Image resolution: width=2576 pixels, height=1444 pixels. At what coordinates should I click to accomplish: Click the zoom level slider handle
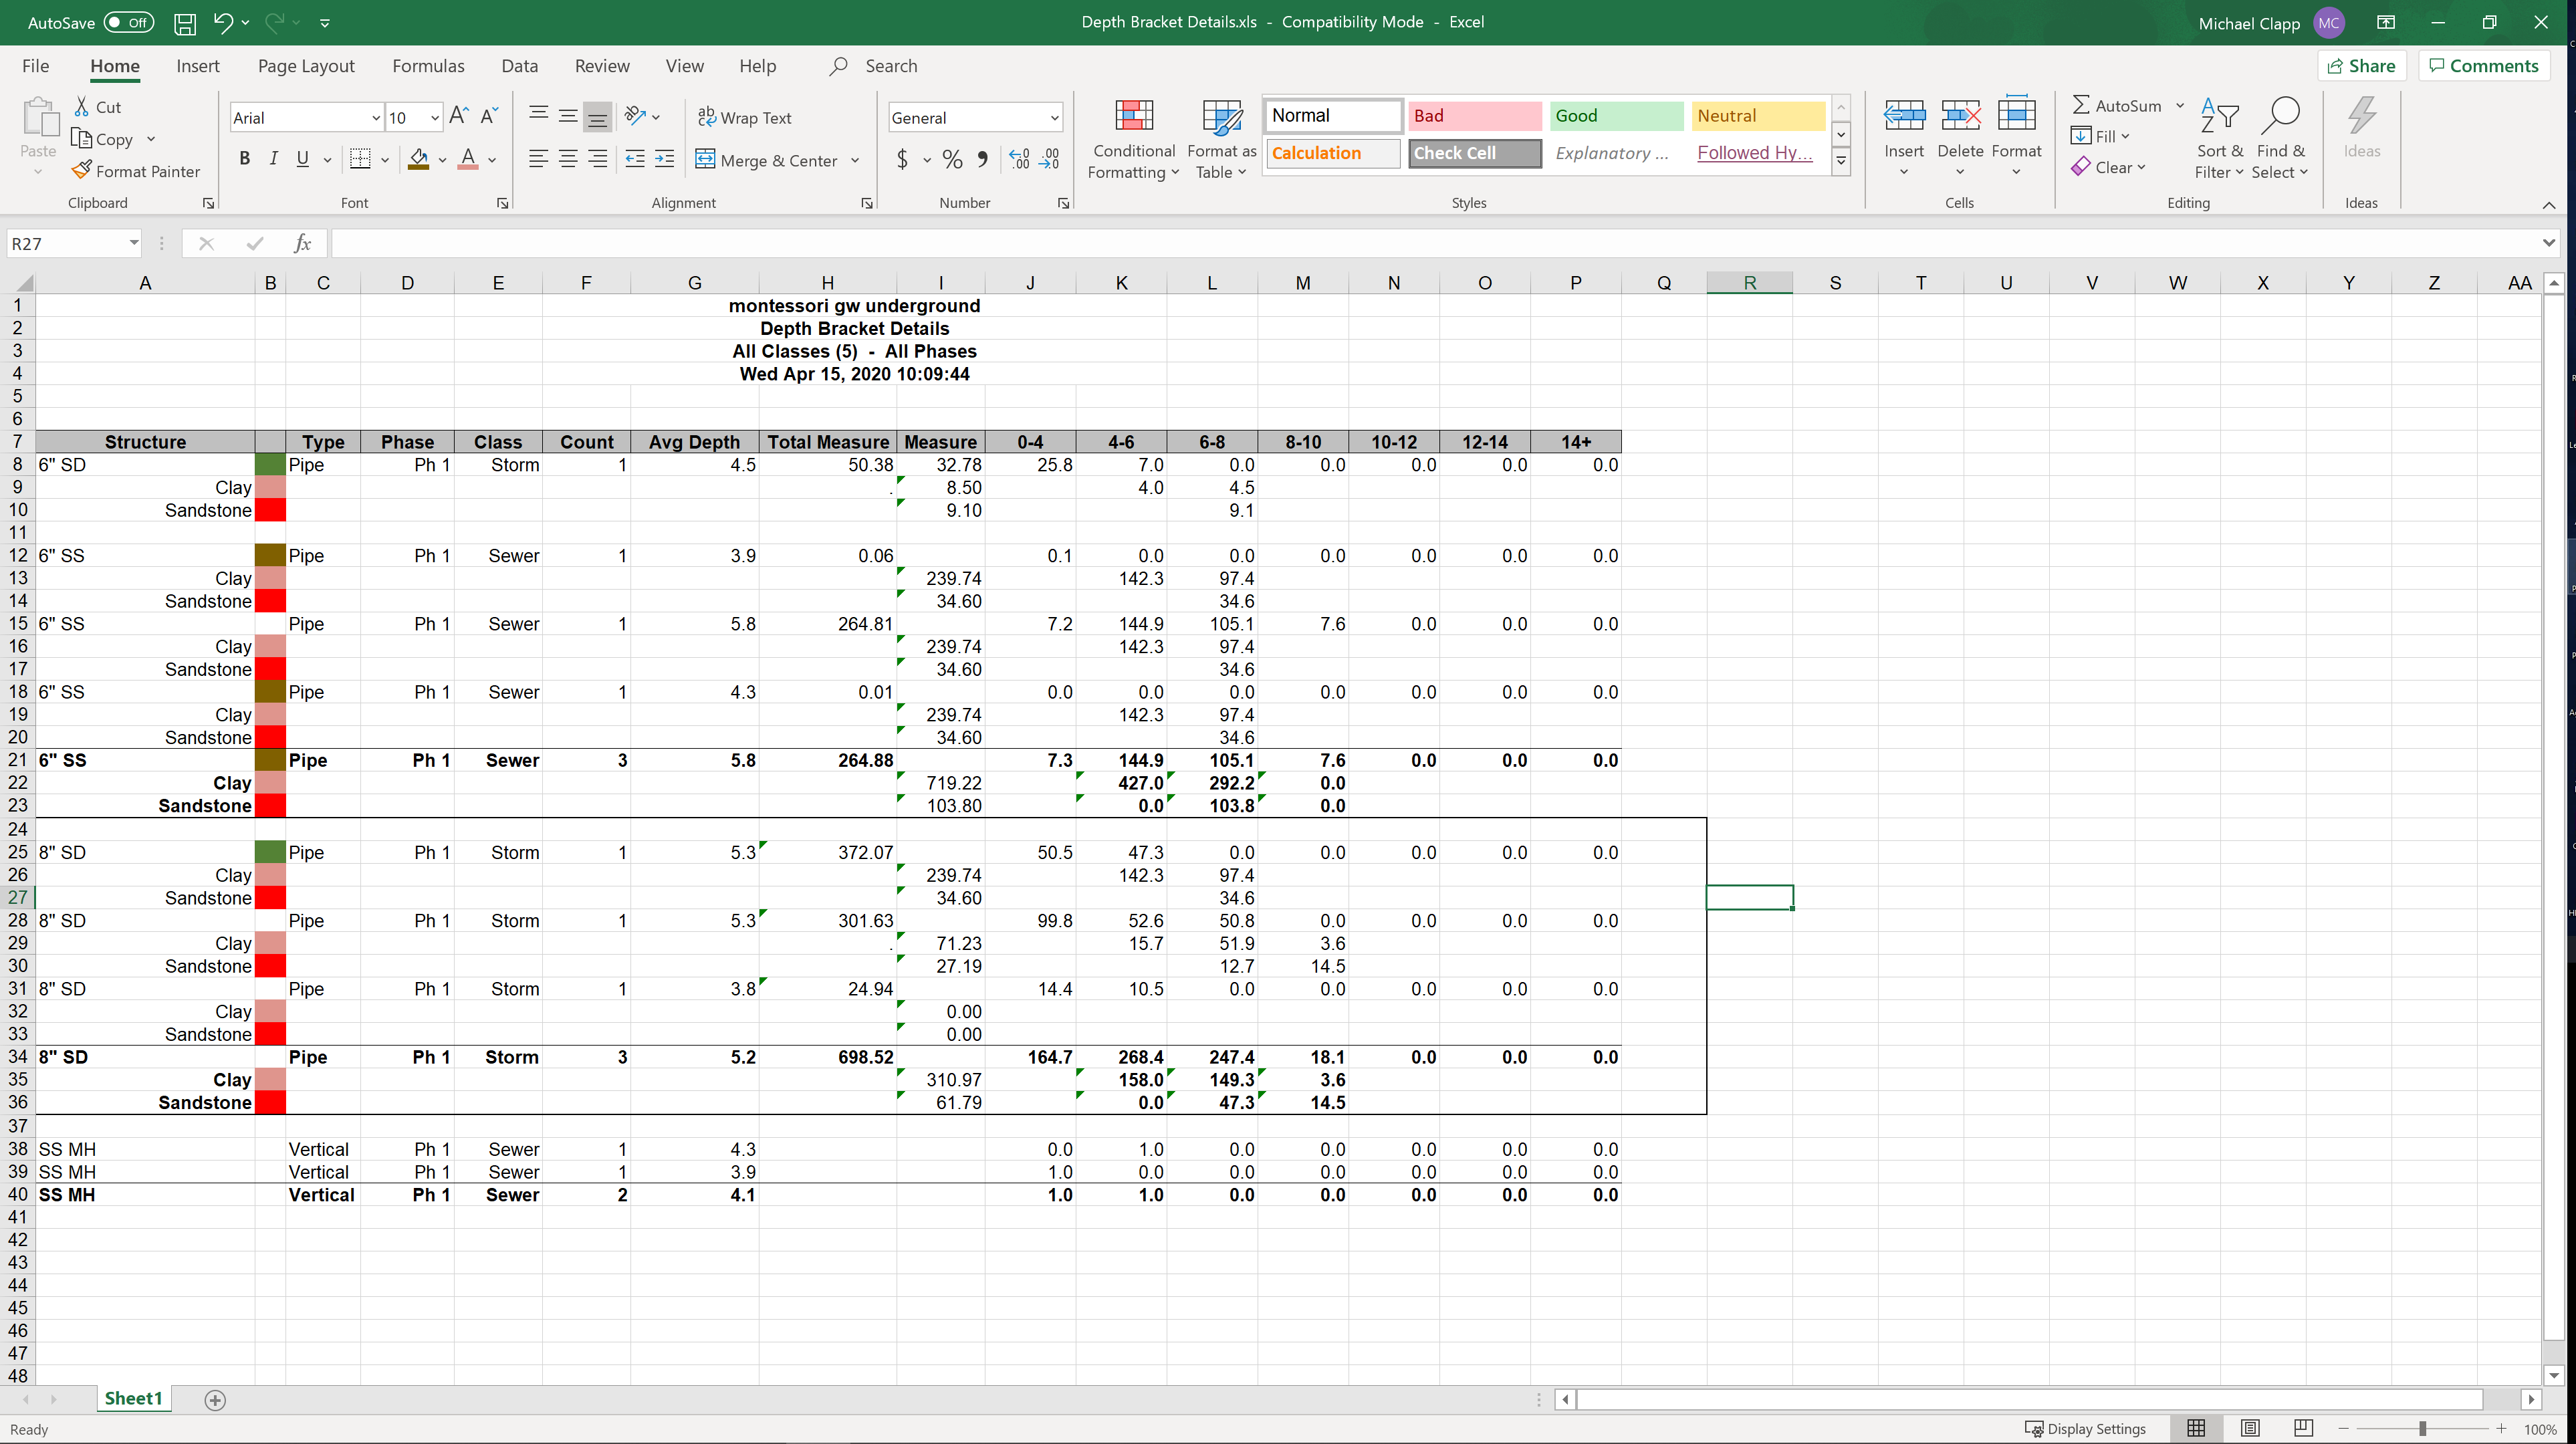2422,1429
